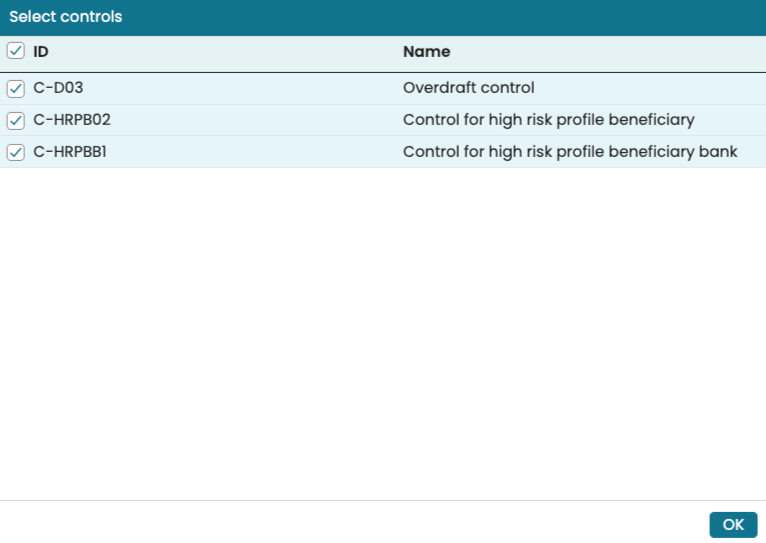Click the empty area below the controls list
Screen dimensions: 766x543
pos(383,330)
